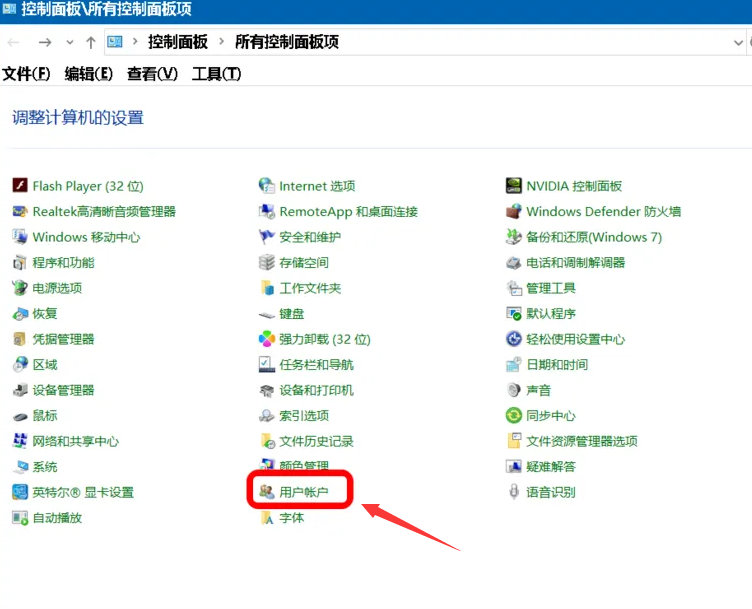Open the 存储空间 icon
752x609 pixels.
tap(267, 262)
